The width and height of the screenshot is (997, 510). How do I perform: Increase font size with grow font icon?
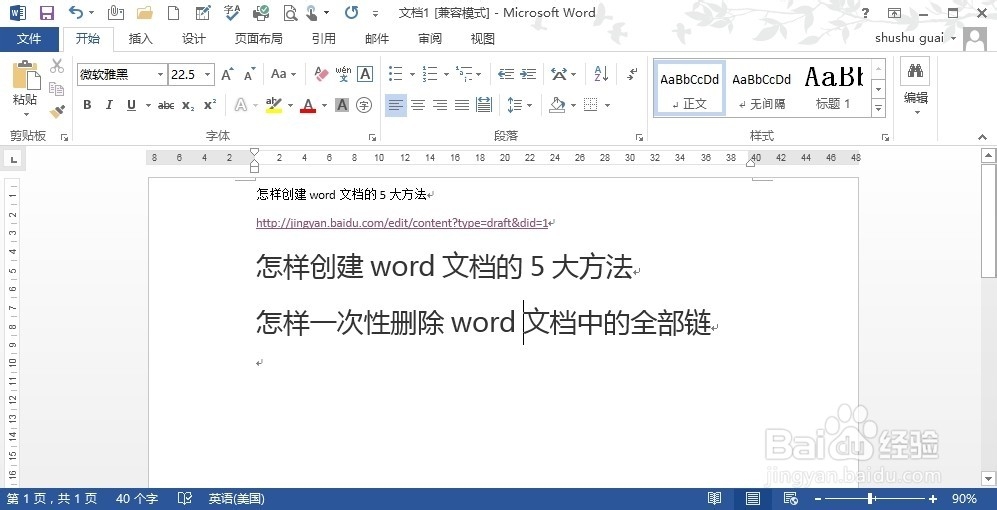point(227,74)
